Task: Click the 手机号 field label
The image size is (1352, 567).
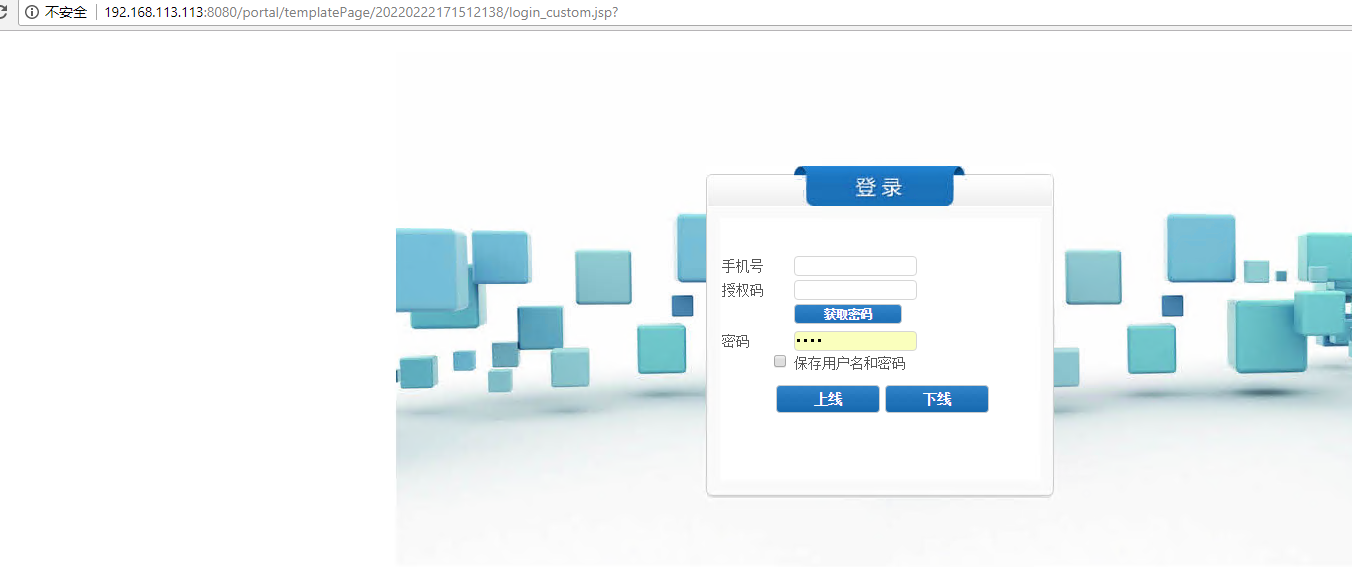Action: [742, 266]
